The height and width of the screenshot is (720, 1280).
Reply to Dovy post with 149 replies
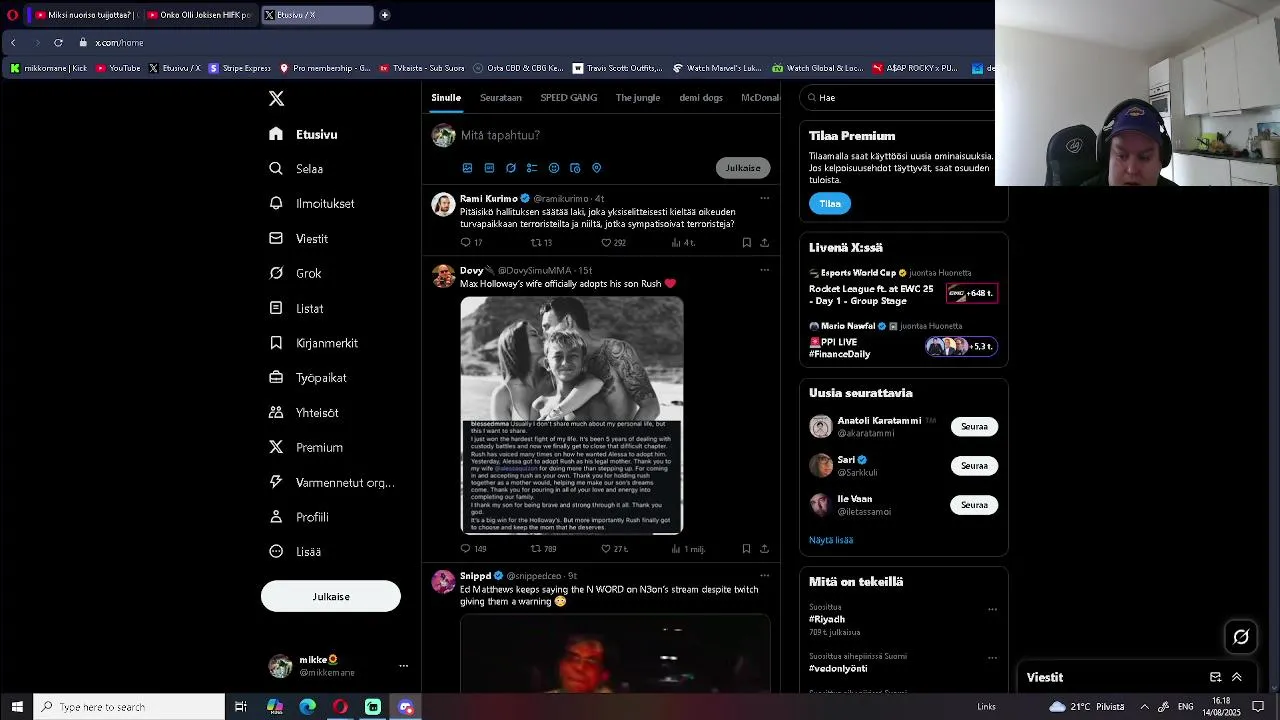click(473, 548)
